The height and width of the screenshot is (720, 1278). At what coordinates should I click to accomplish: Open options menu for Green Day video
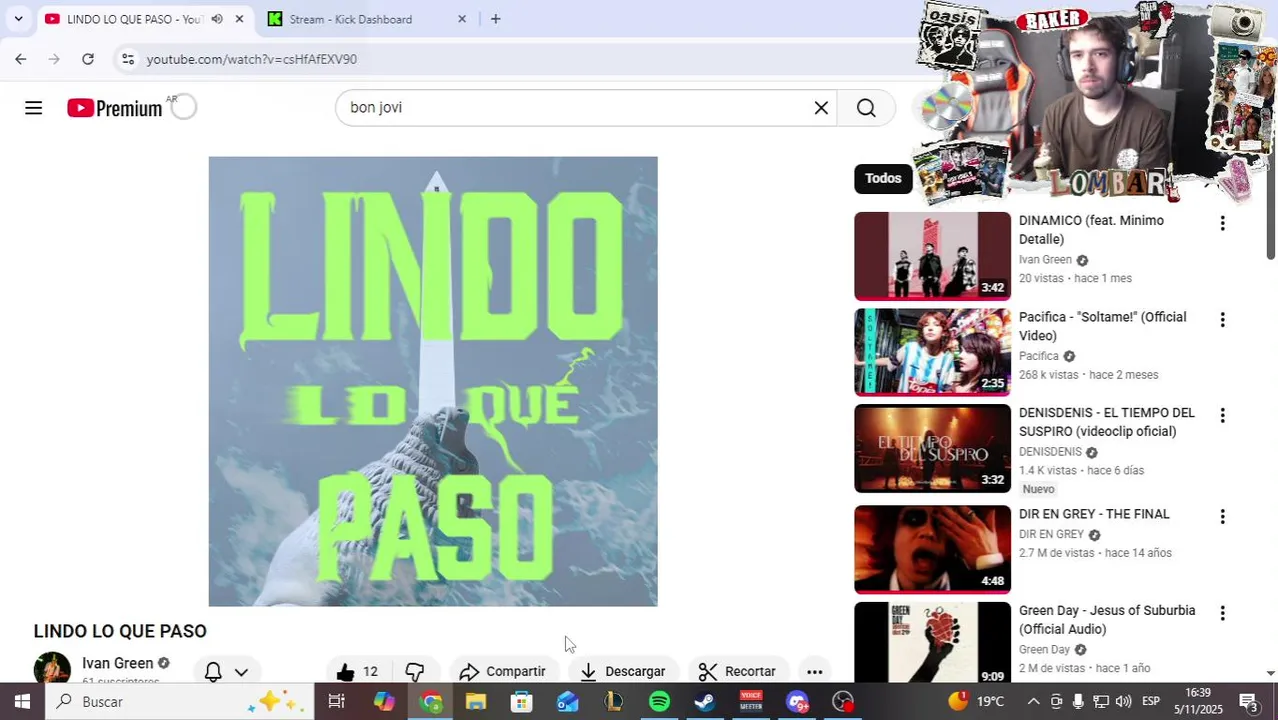pyautogui.click(x=1222, y=613)
